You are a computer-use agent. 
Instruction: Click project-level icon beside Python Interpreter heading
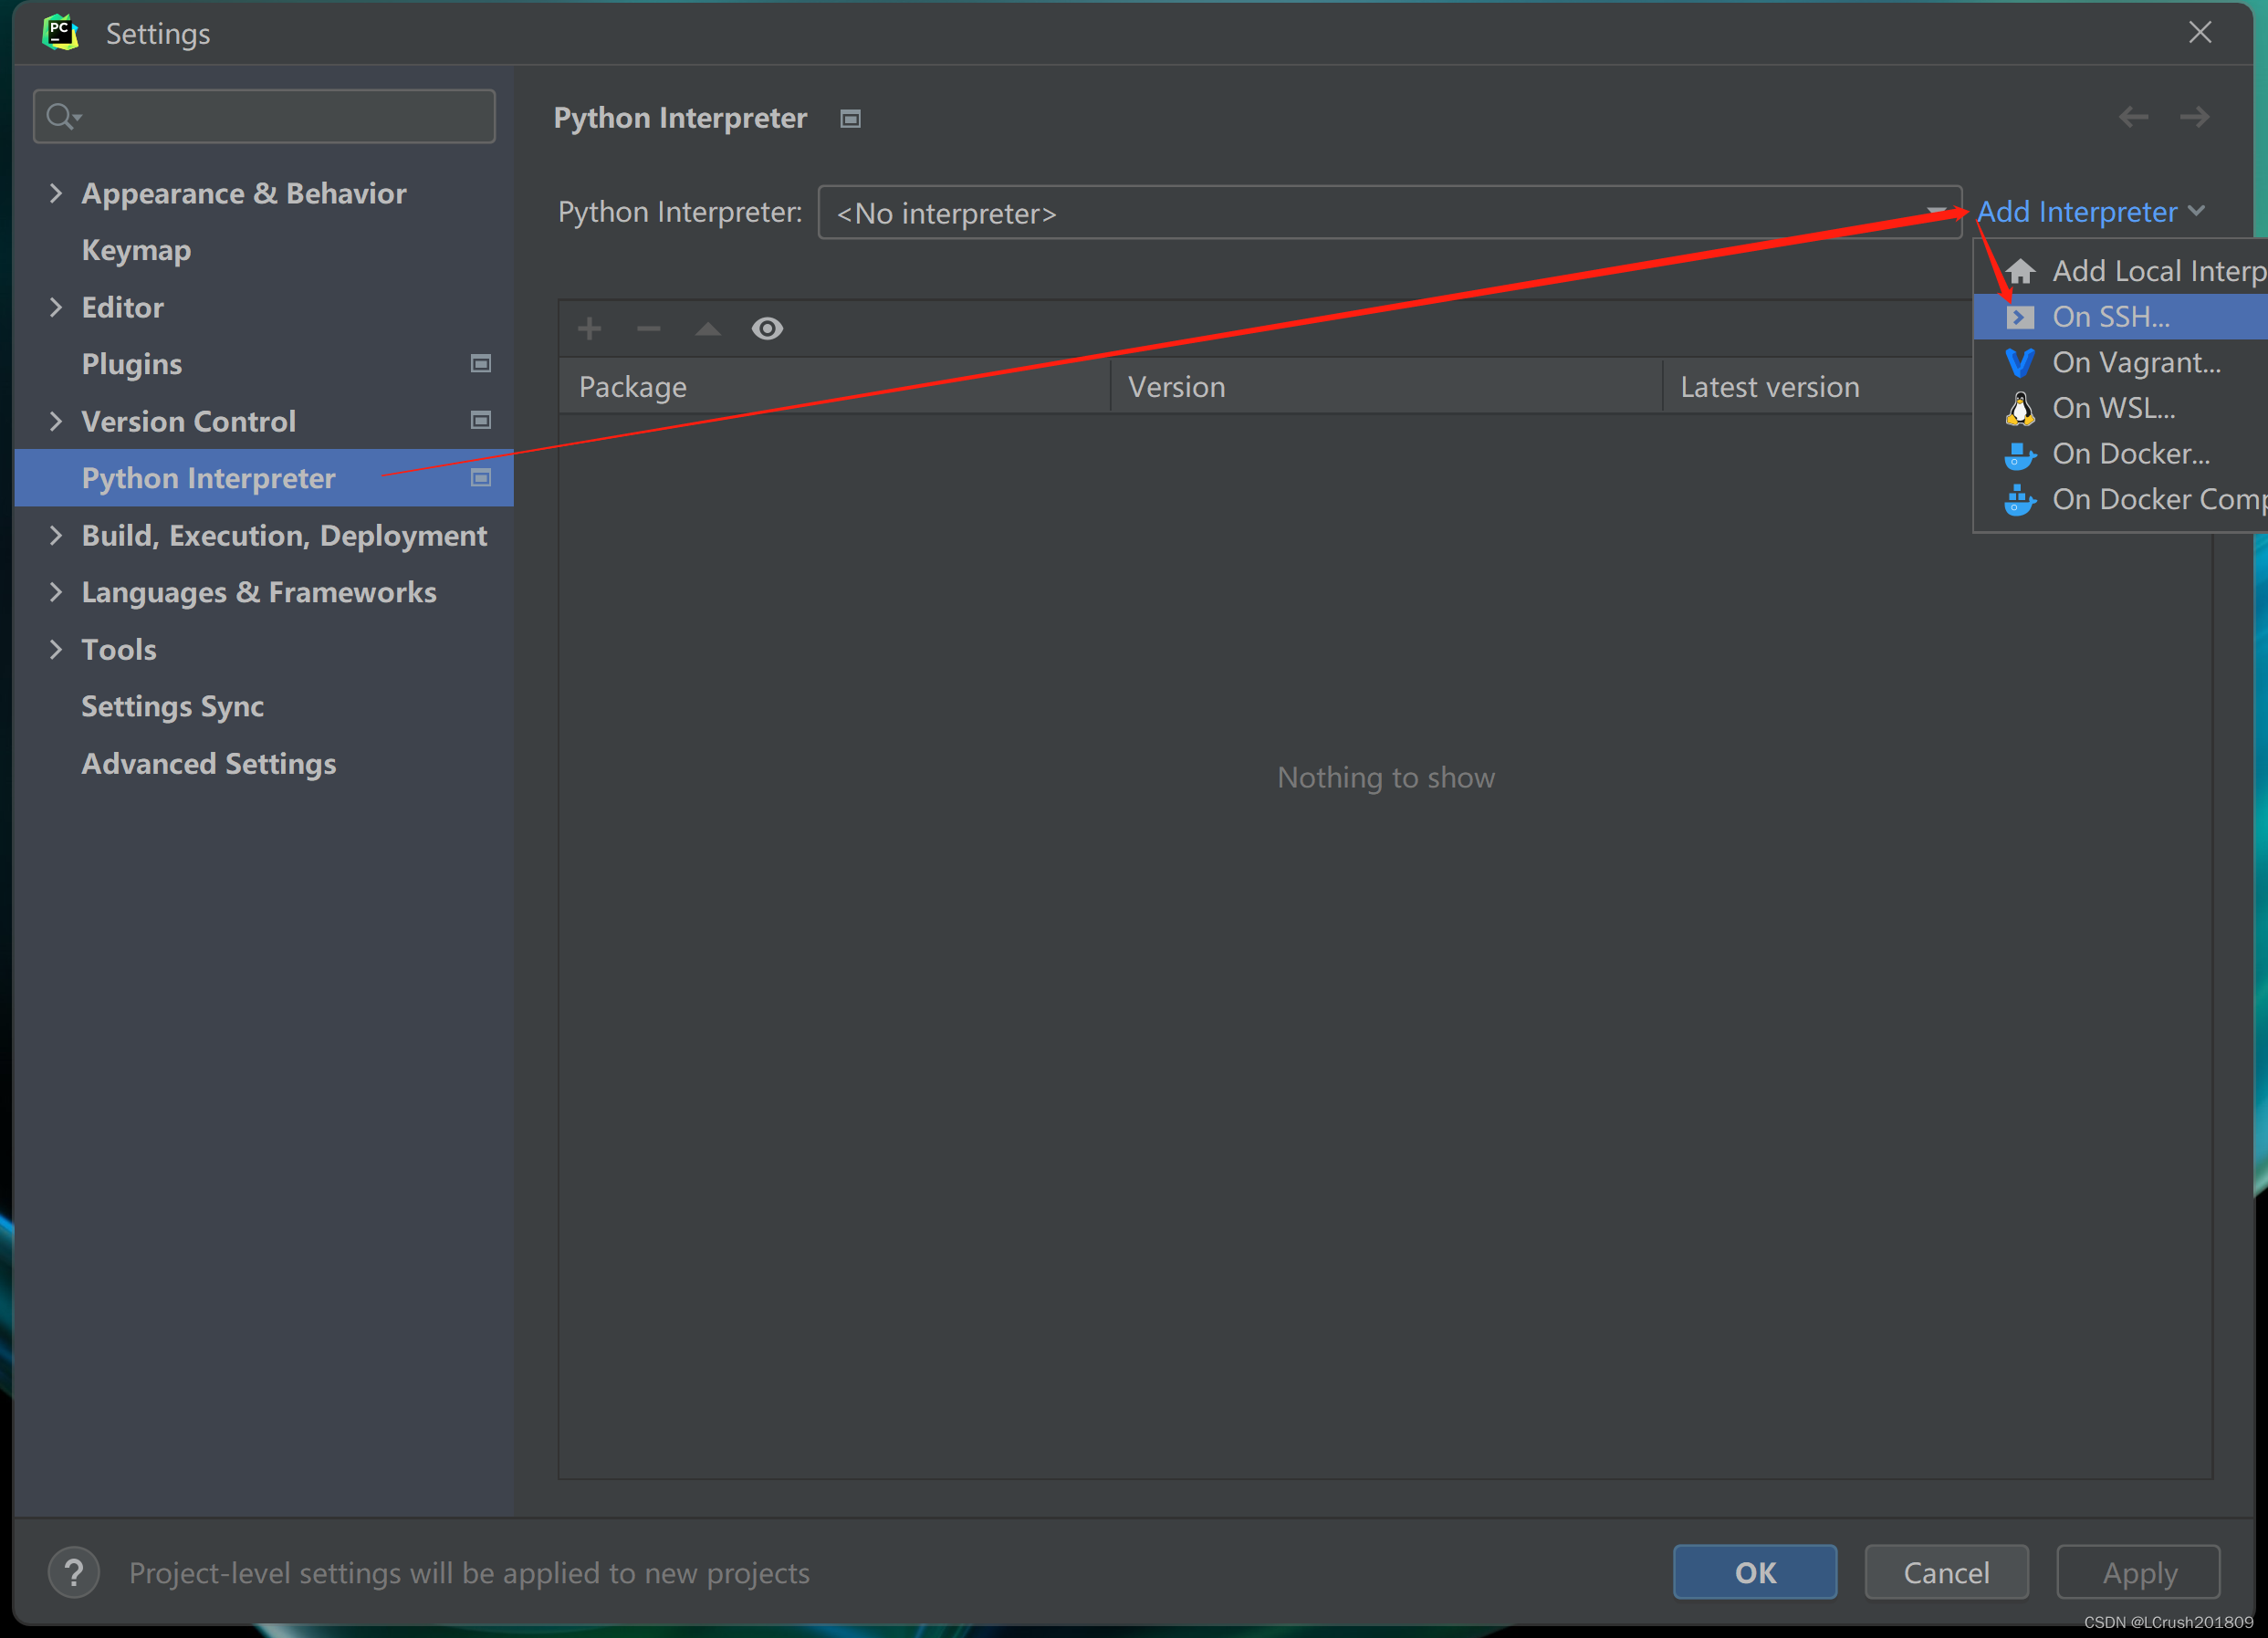[850, 119]
